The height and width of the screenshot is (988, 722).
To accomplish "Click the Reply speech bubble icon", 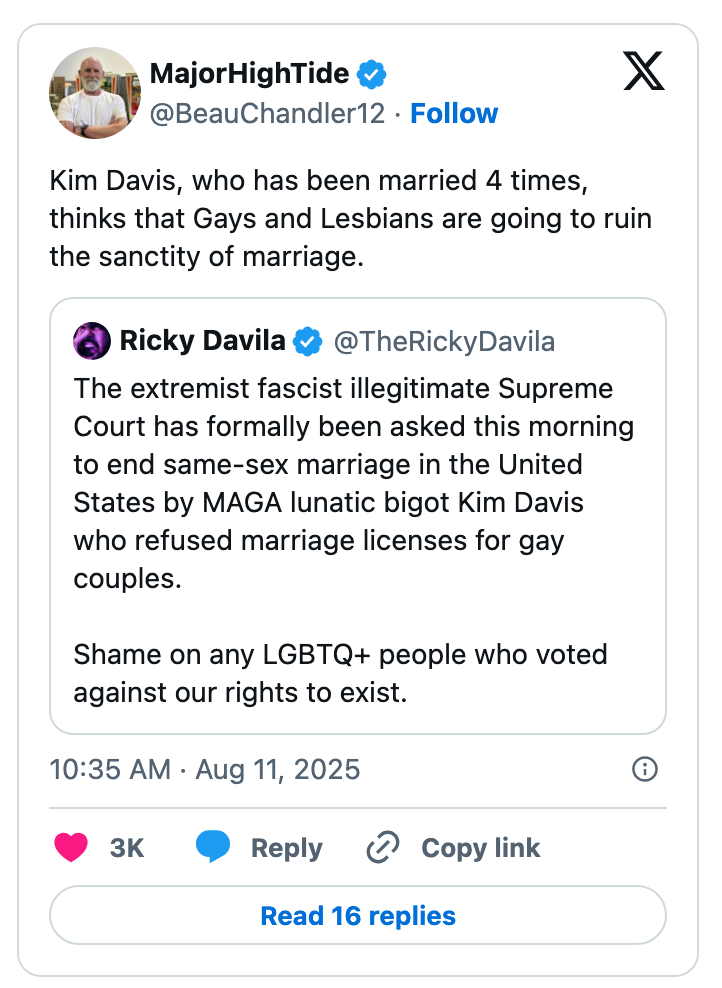I will pyautogui.click(x=213, y=847).
